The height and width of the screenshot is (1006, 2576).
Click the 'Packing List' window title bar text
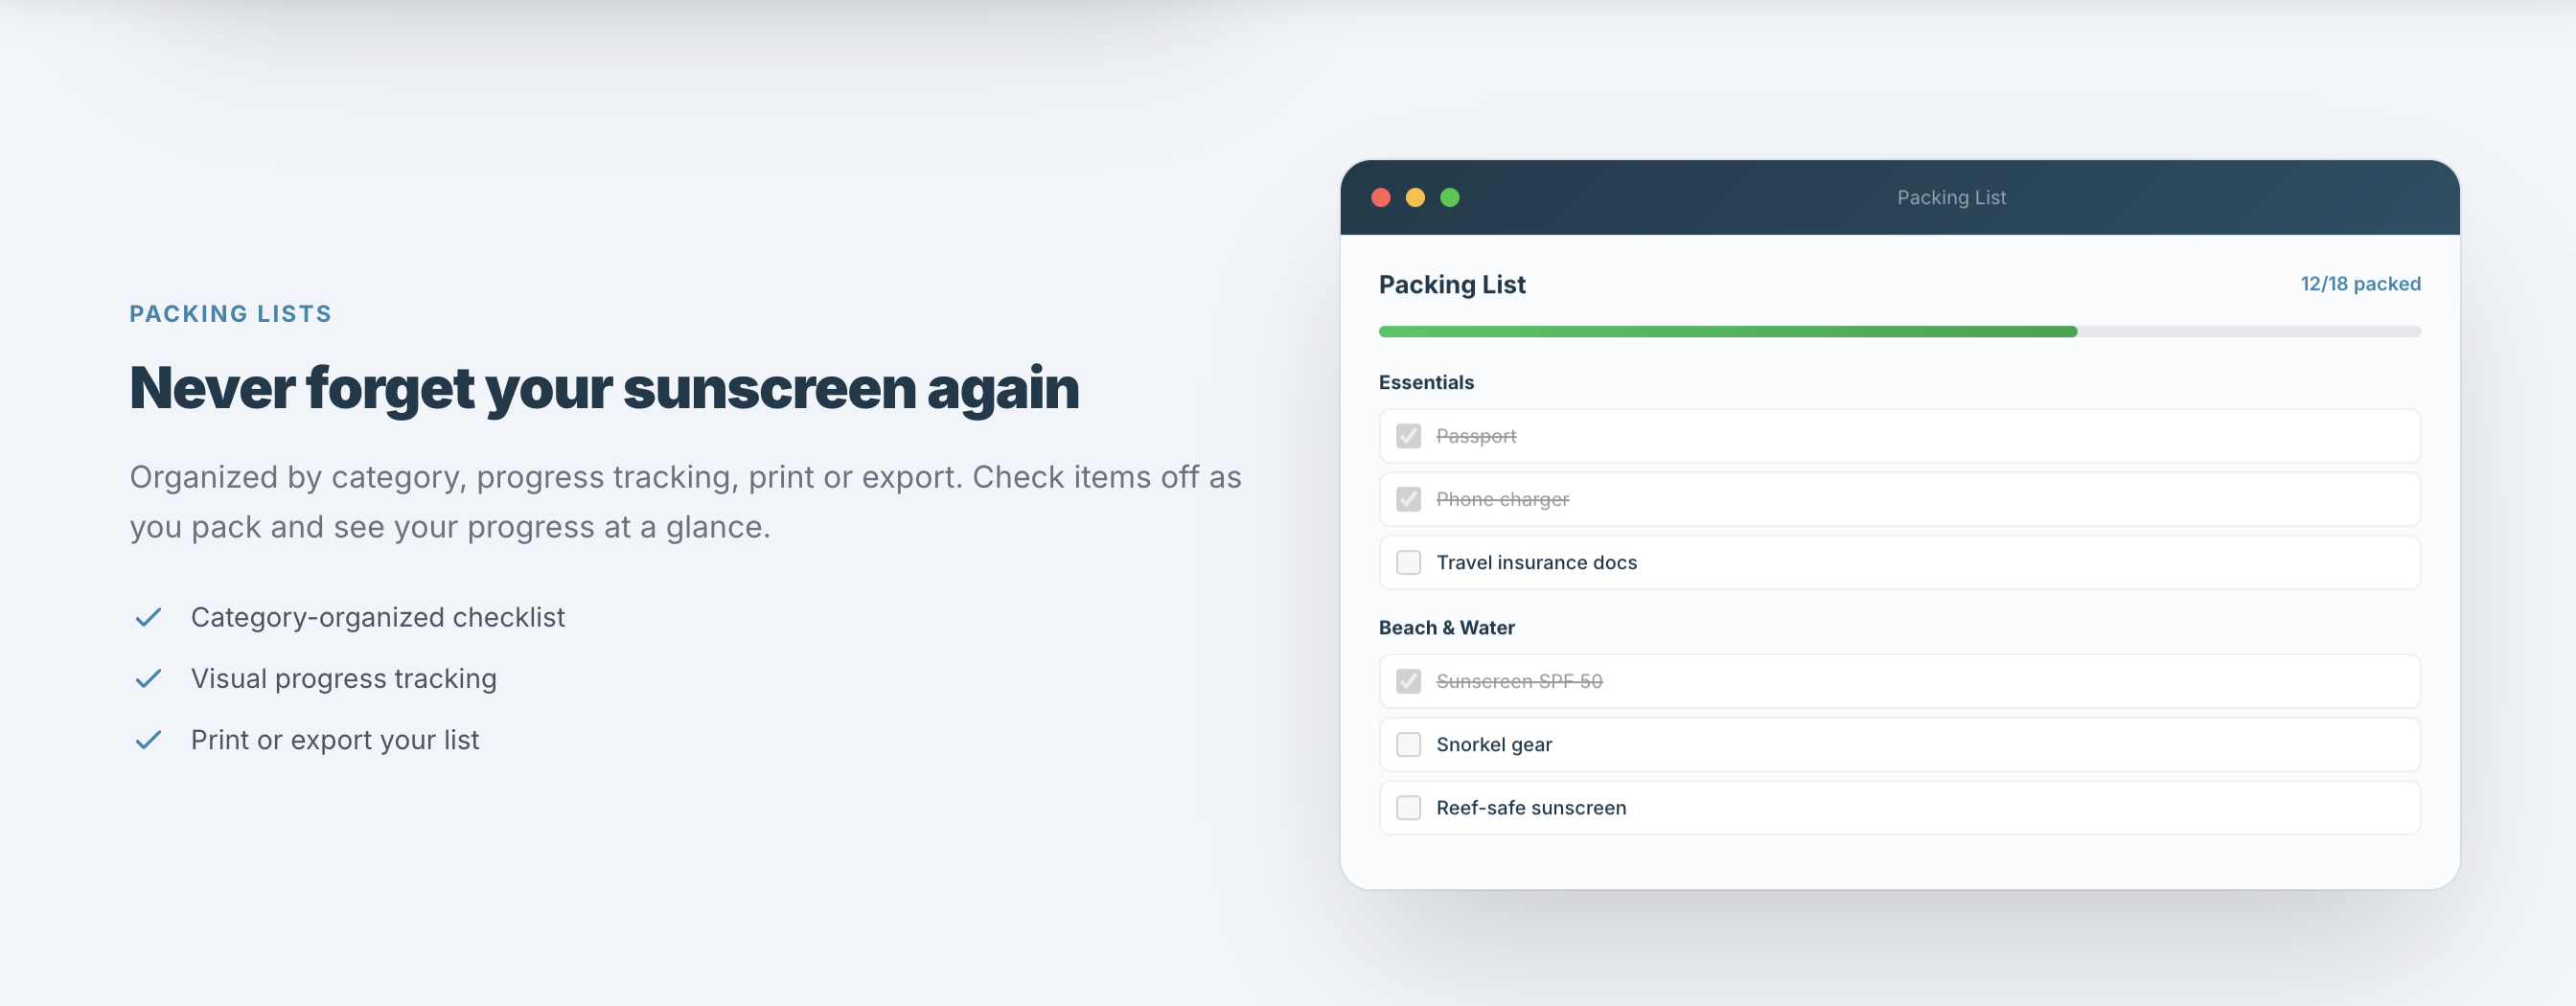pyautogui.click(x=1951, y=197)
